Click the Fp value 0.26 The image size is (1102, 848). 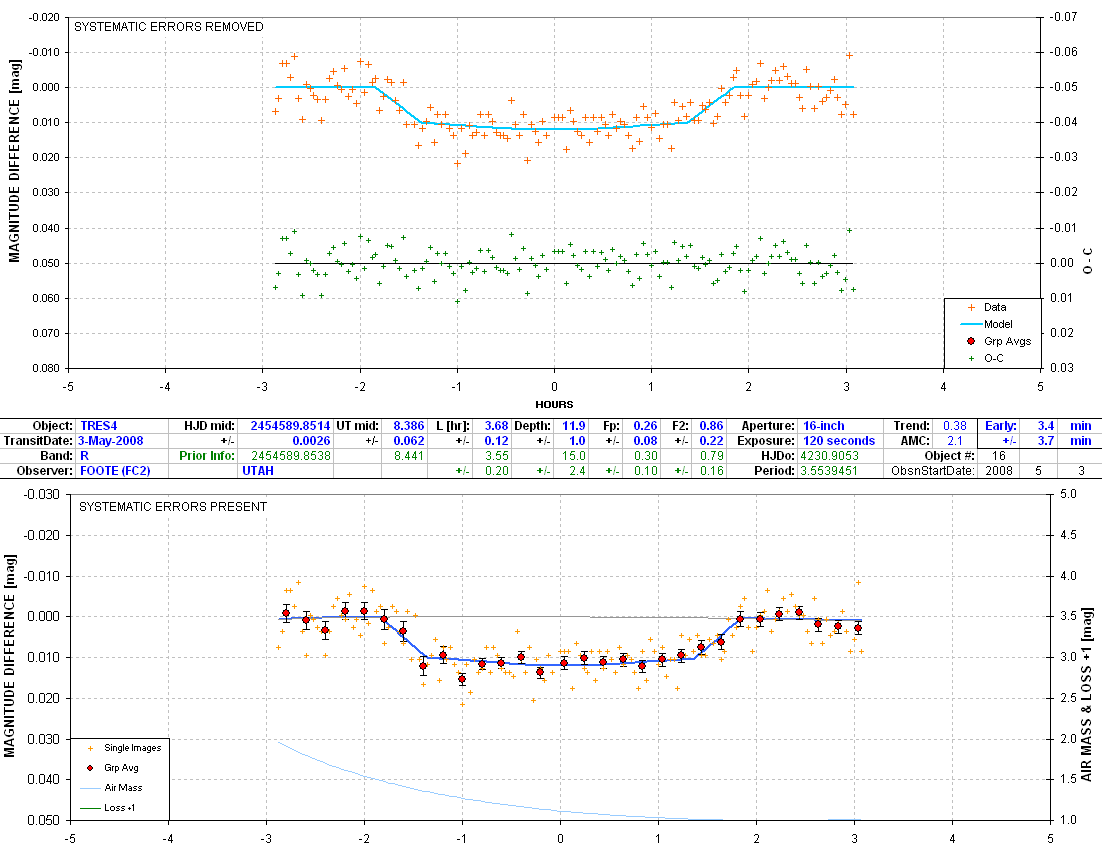645,426
